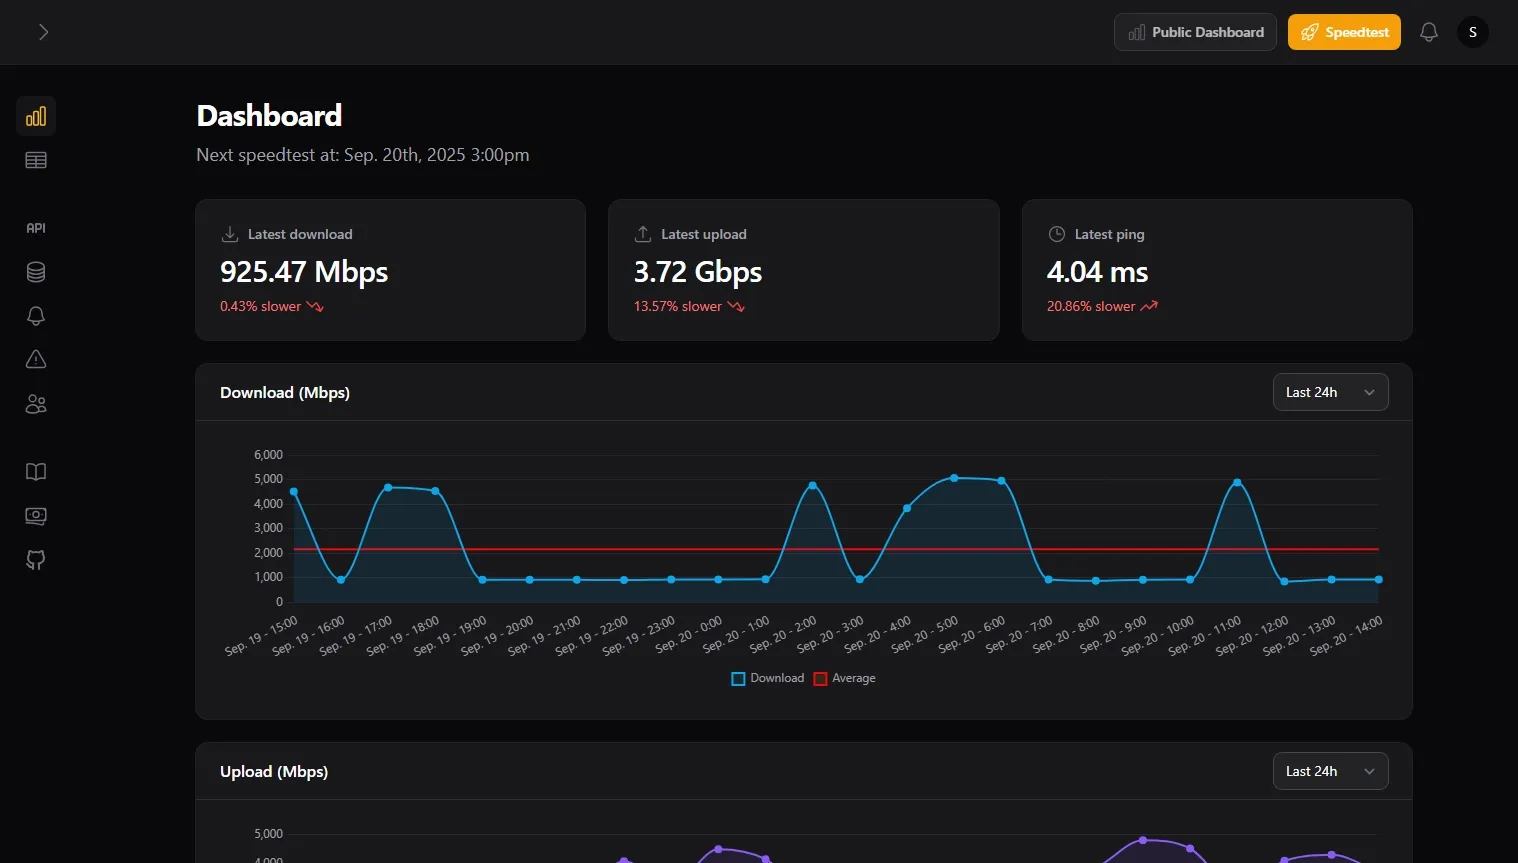Click the Latest download arrow icon
1518x863 pixels.
point(230,234)
